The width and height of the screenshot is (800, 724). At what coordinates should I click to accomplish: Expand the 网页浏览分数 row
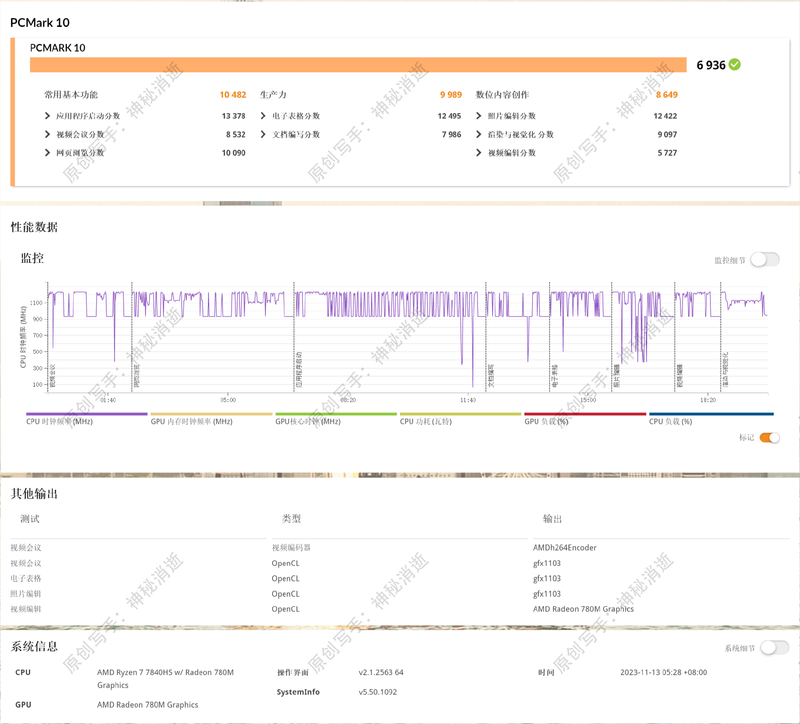coord(47,153)
